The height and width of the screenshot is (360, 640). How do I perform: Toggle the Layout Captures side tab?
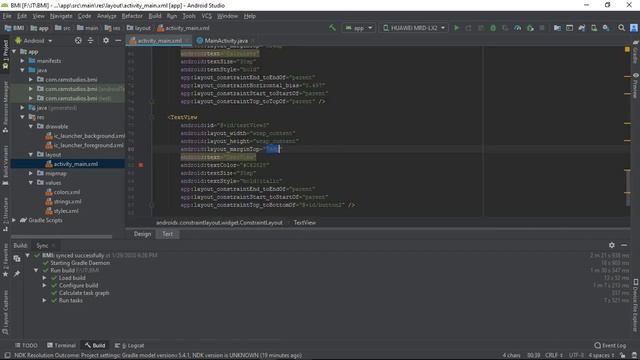5,312
